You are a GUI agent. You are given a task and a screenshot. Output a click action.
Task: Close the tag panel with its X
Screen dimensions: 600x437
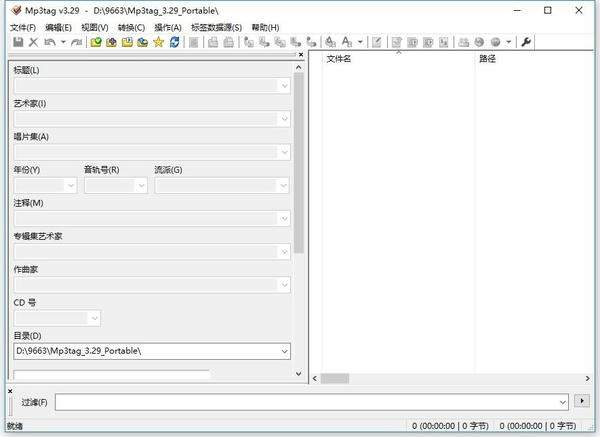pos(301,55)
